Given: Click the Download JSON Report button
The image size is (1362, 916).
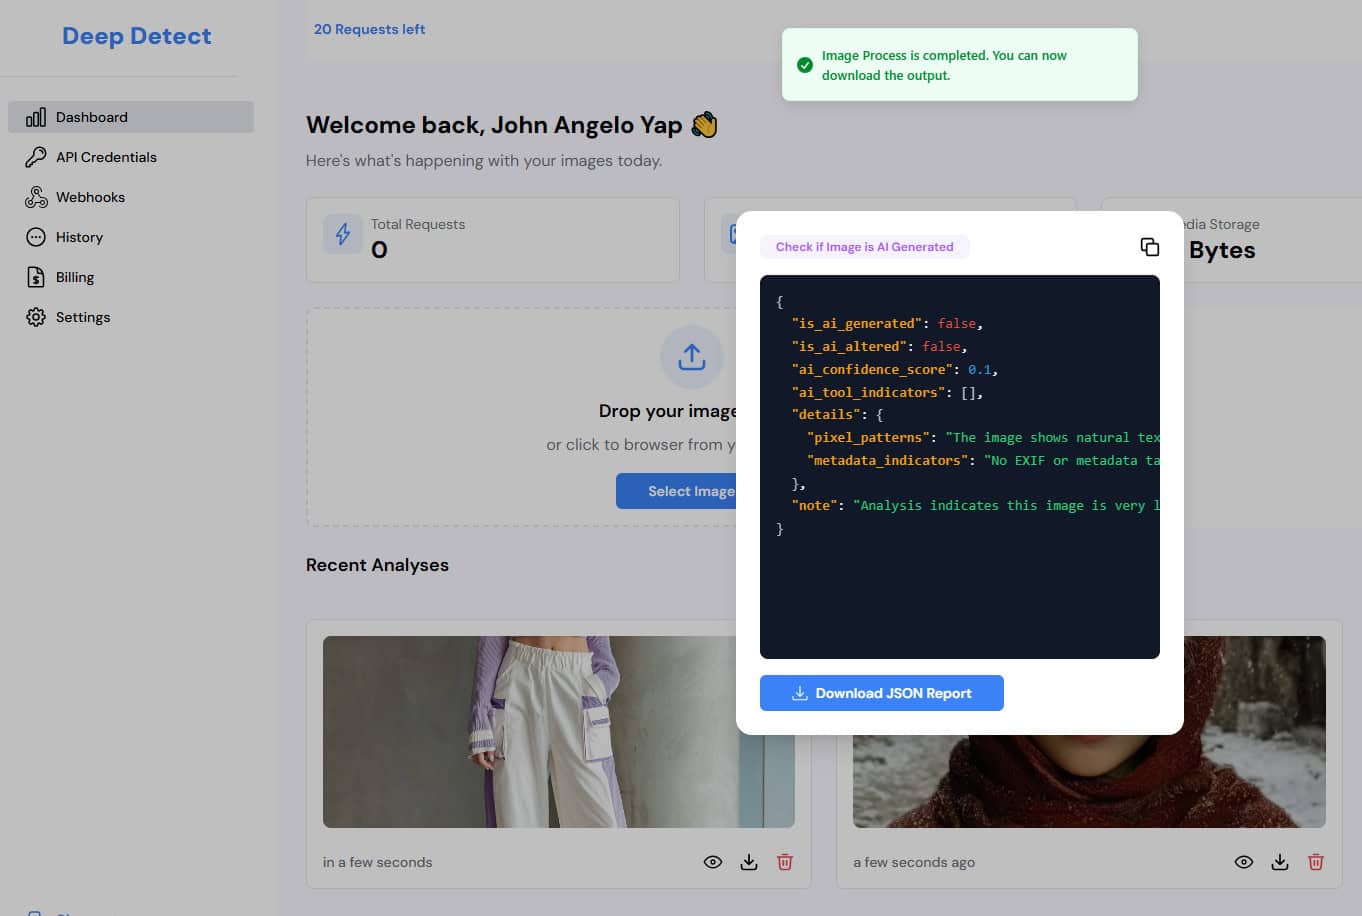Looking at the screenshot, I should click(881, 693).
